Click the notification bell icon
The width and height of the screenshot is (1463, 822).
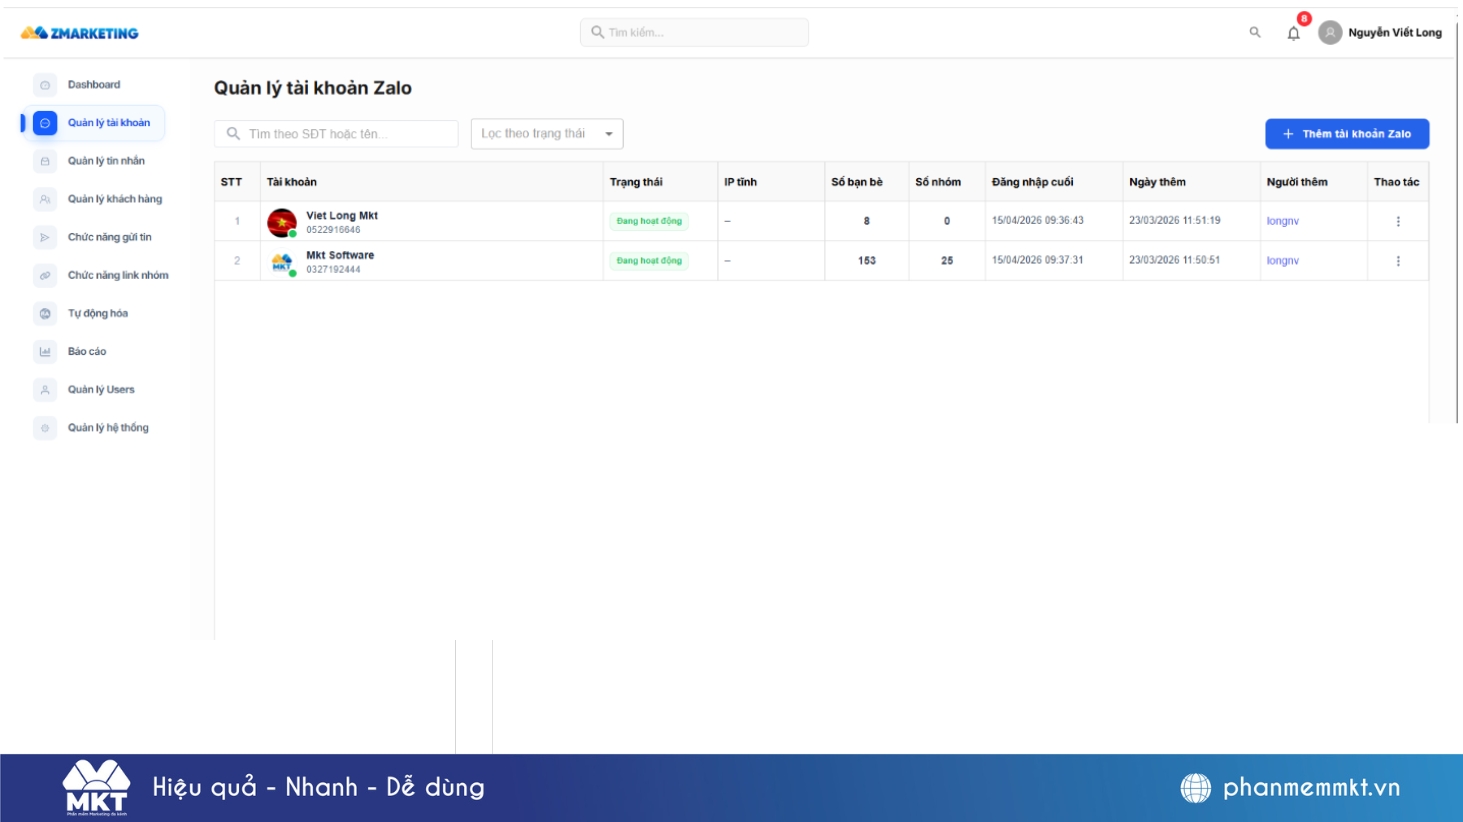coord(1293,33)
